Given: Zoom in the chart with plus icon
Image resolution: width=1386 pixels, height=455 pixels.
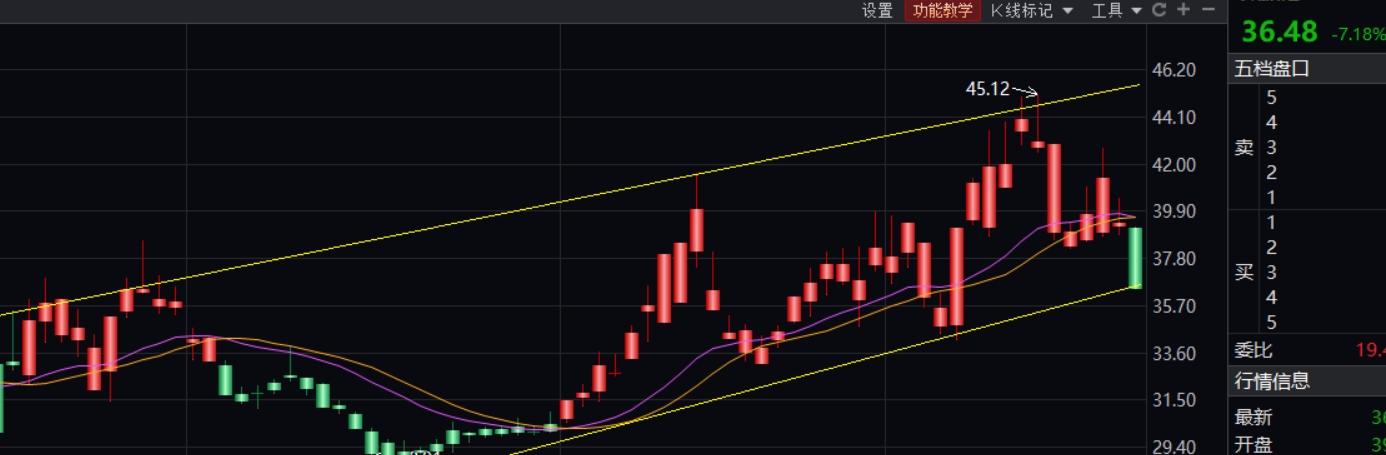Looking at the screenshot, I should [1184, 10].
